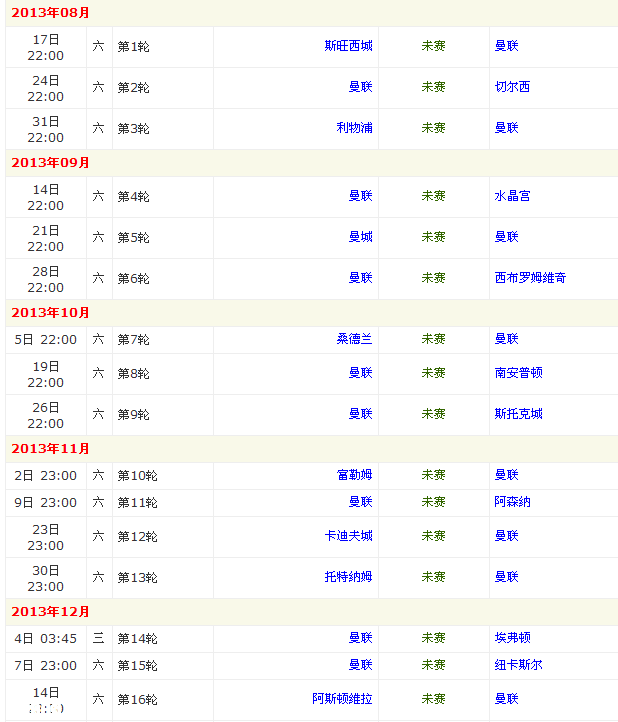Image resolution: width=618 pixels, height=722 pixels.
Task: Click the 曼城 link in round 5
Action: coord(360,237)
